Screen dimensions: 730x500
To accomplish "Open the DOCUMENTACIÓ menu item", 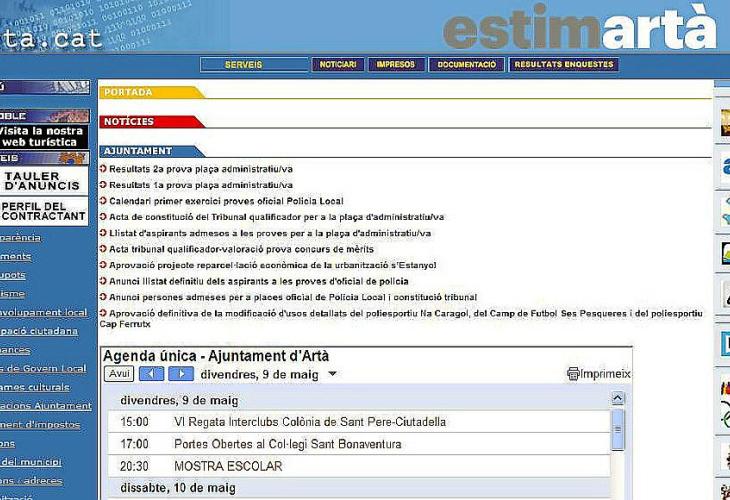I will (467, 65).
